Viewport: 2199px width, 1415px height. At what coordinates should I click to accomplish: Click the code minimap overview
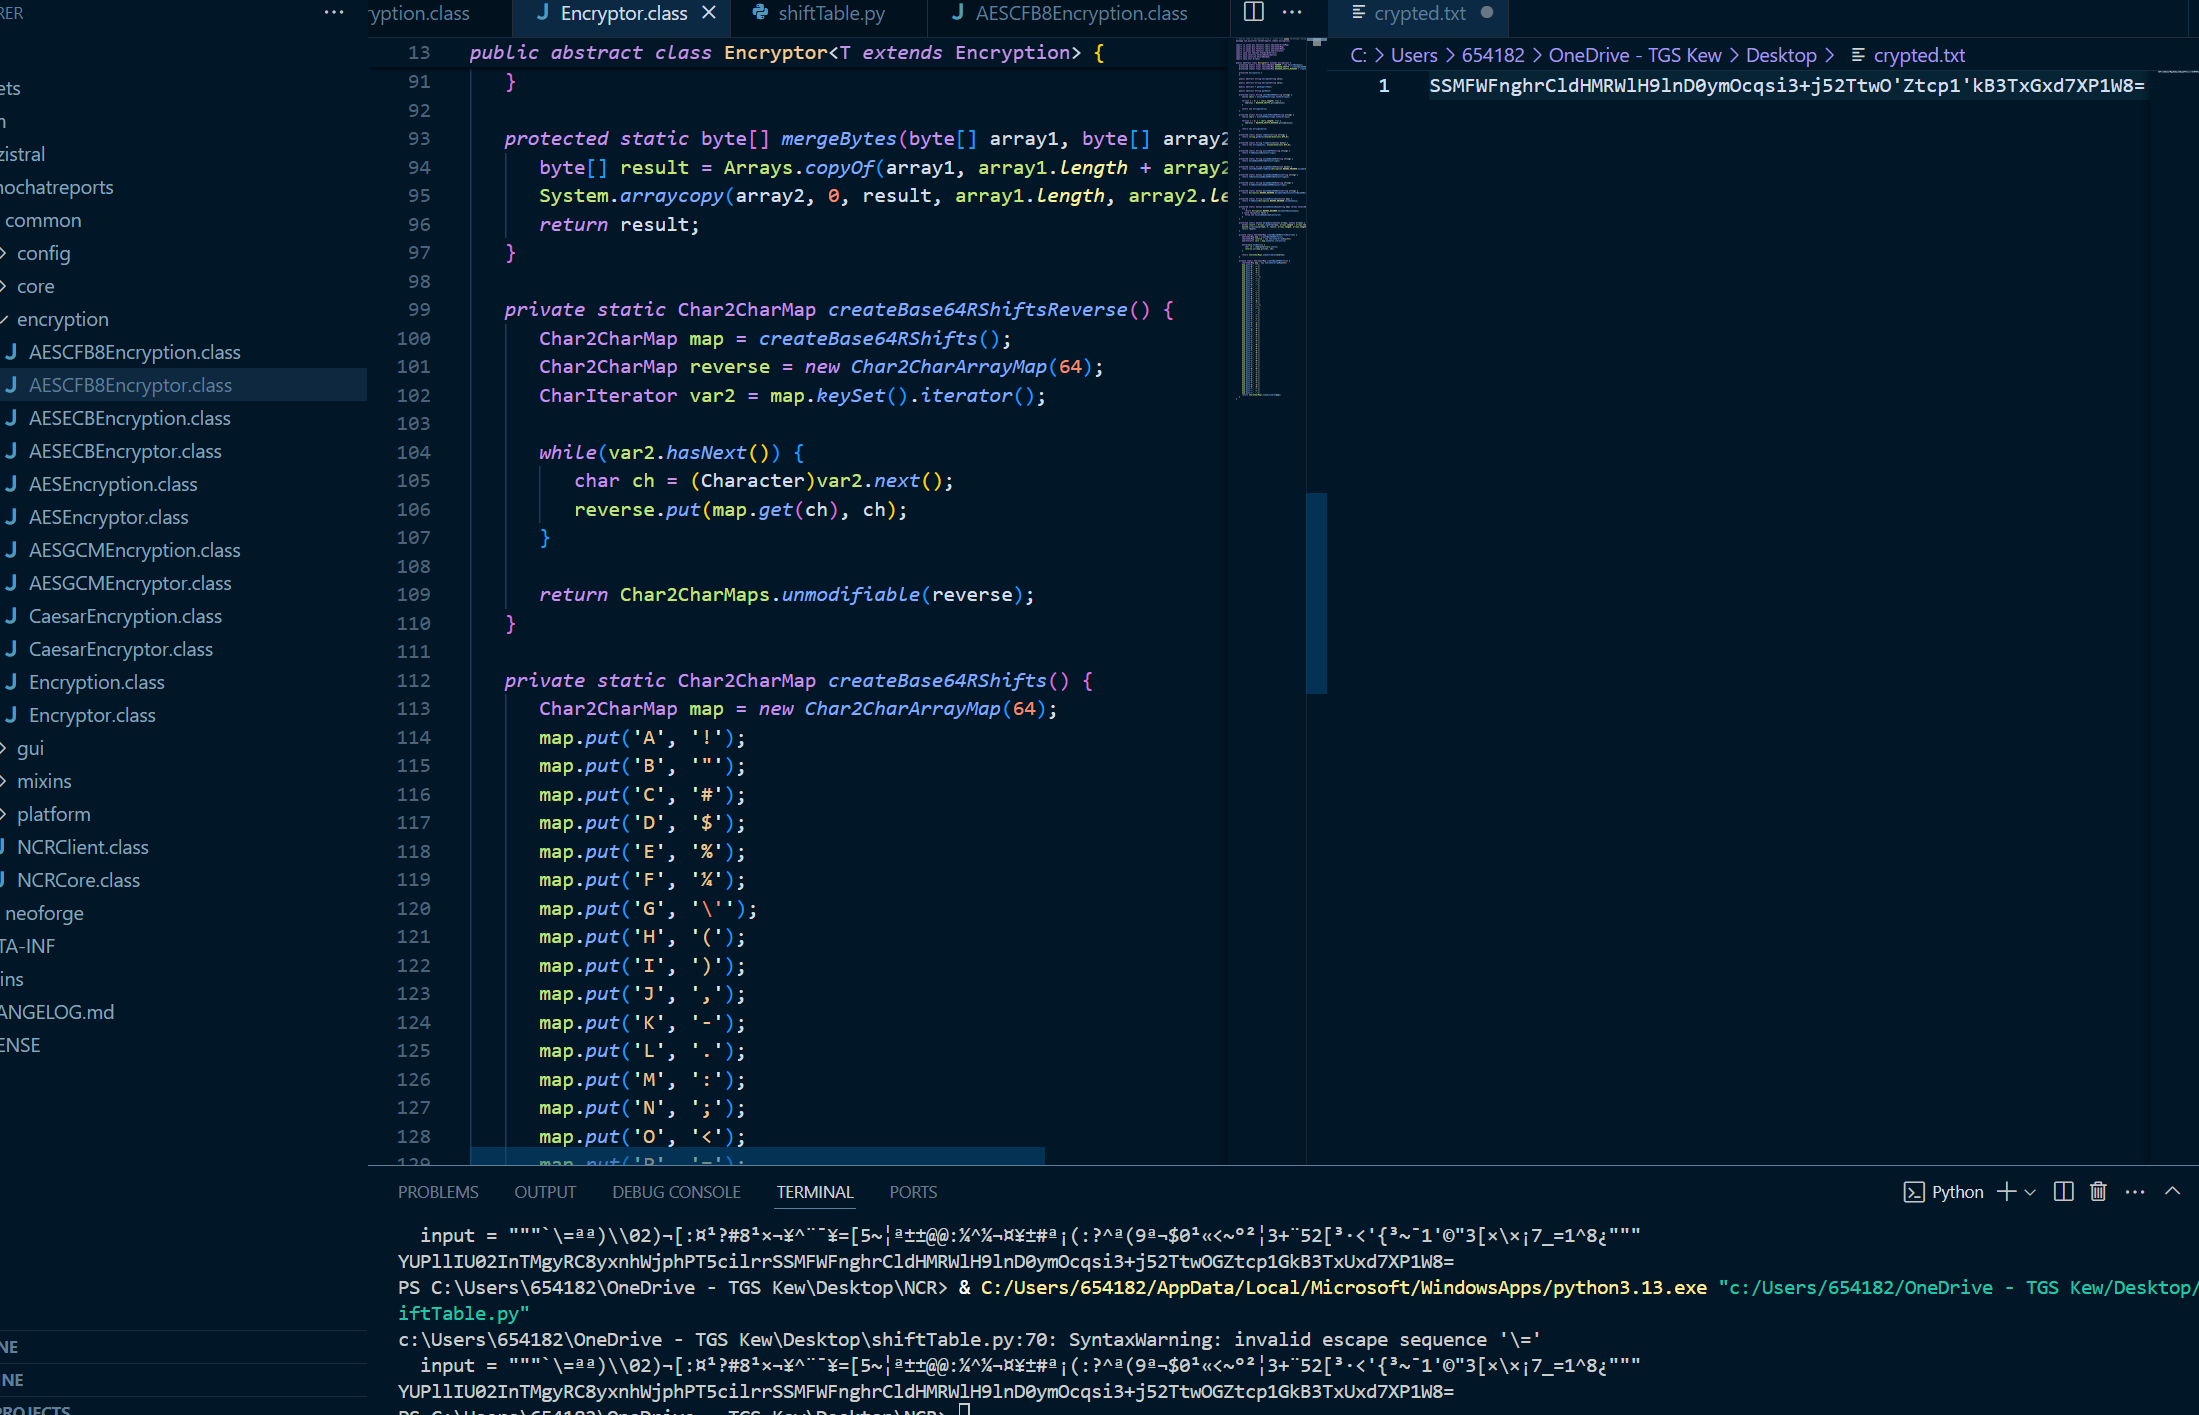coord(1270,217)
